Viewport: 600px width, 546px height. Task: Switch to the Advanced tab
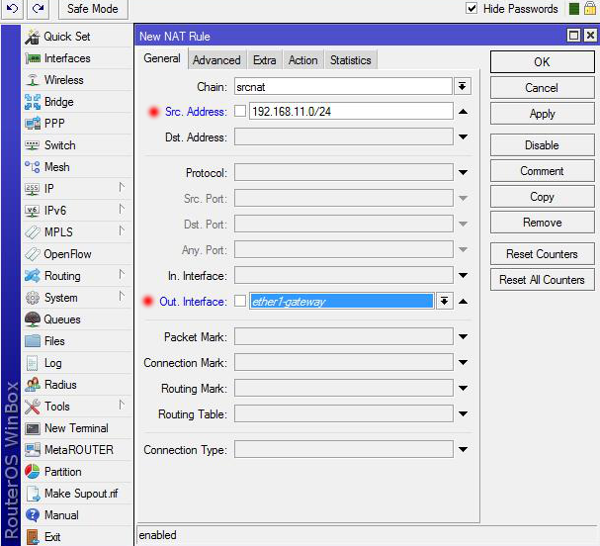(x=217, y=60)
